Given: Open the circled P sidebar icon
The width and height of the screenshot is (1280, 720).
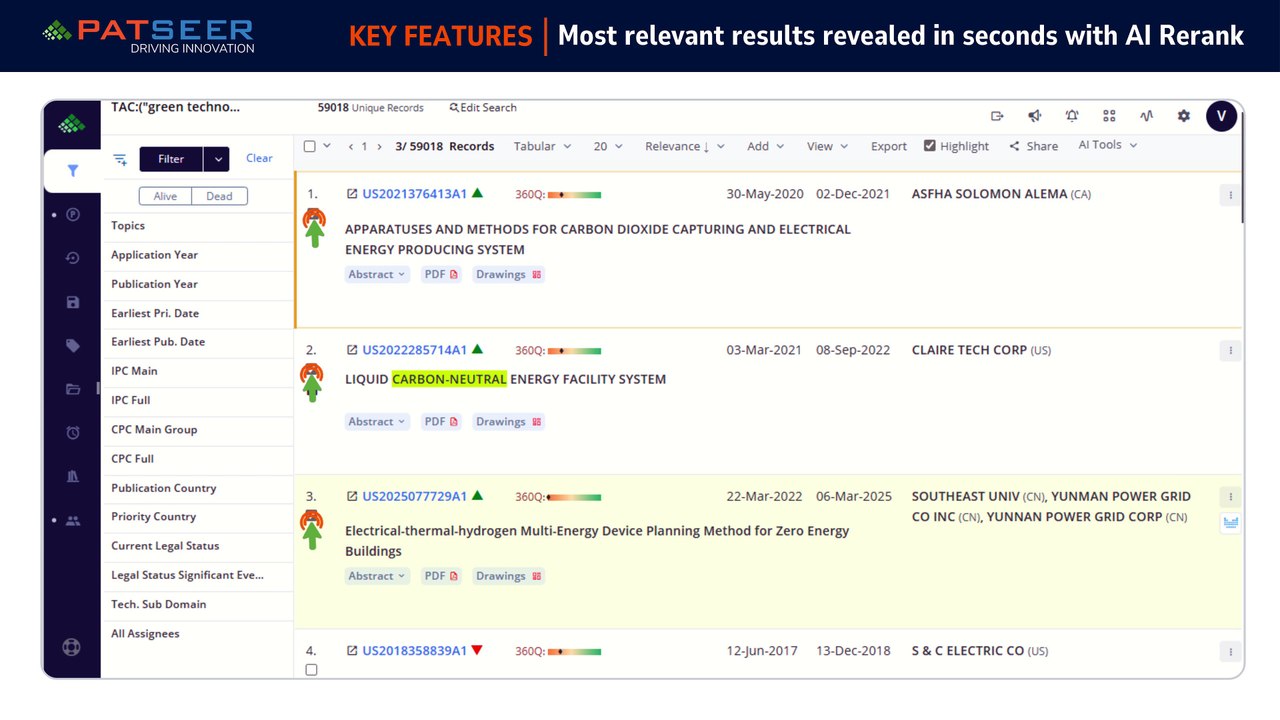Looking at the screenshot, I should click(x=72, y=214).
